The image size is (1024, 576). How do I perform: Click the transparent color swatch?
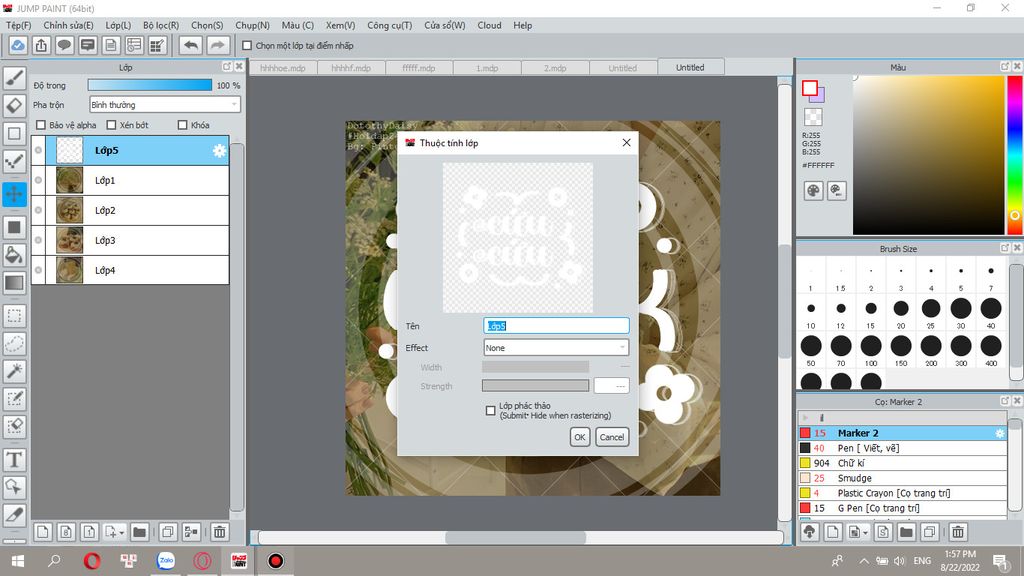point(813,117)
